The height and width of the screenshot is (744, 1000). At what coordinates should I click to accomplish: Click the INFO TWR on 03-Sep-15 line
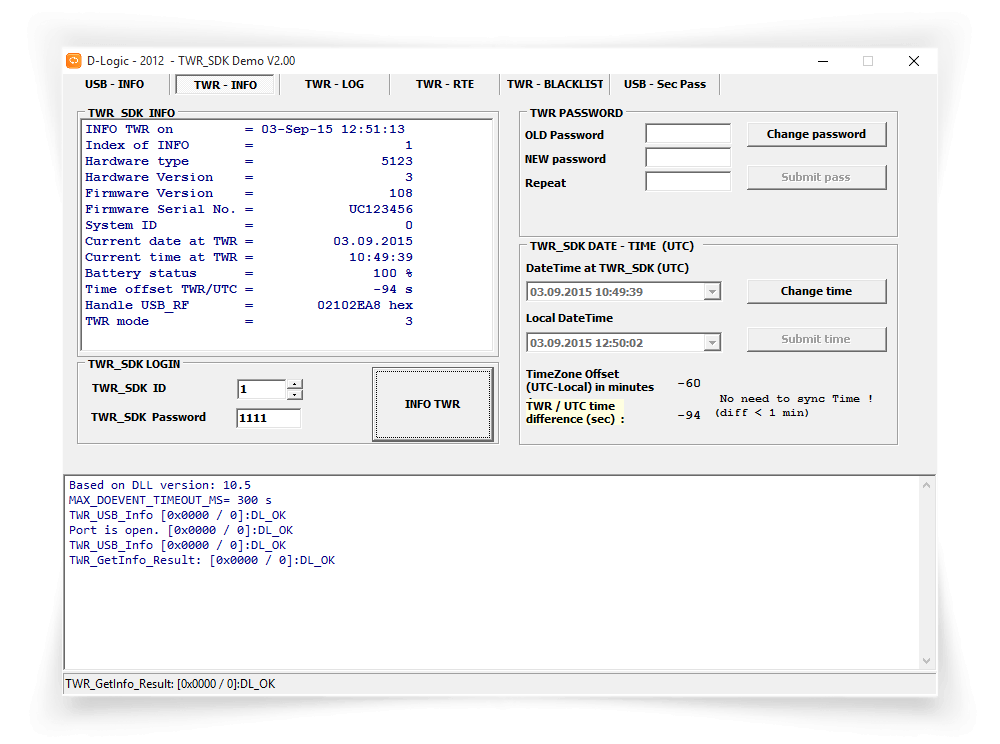point(245,129)
